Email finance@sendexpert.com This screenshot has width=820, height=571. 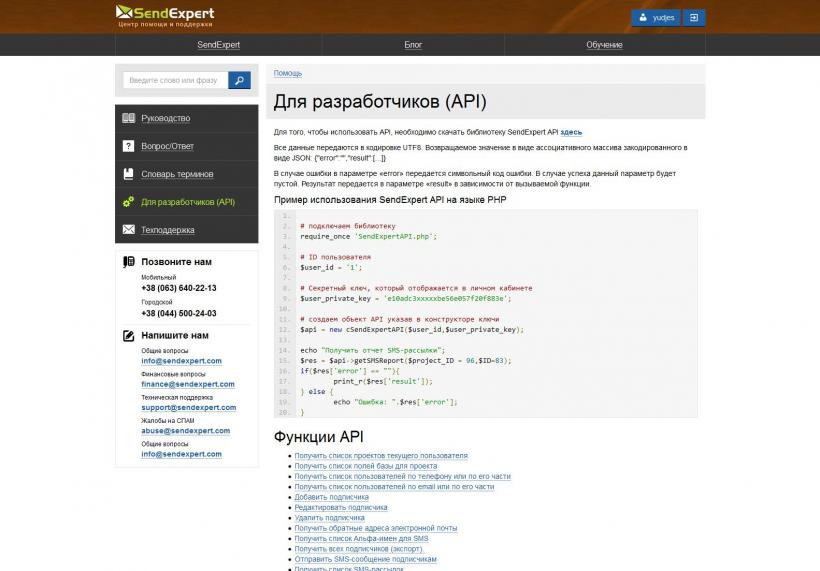click(188, 384)
